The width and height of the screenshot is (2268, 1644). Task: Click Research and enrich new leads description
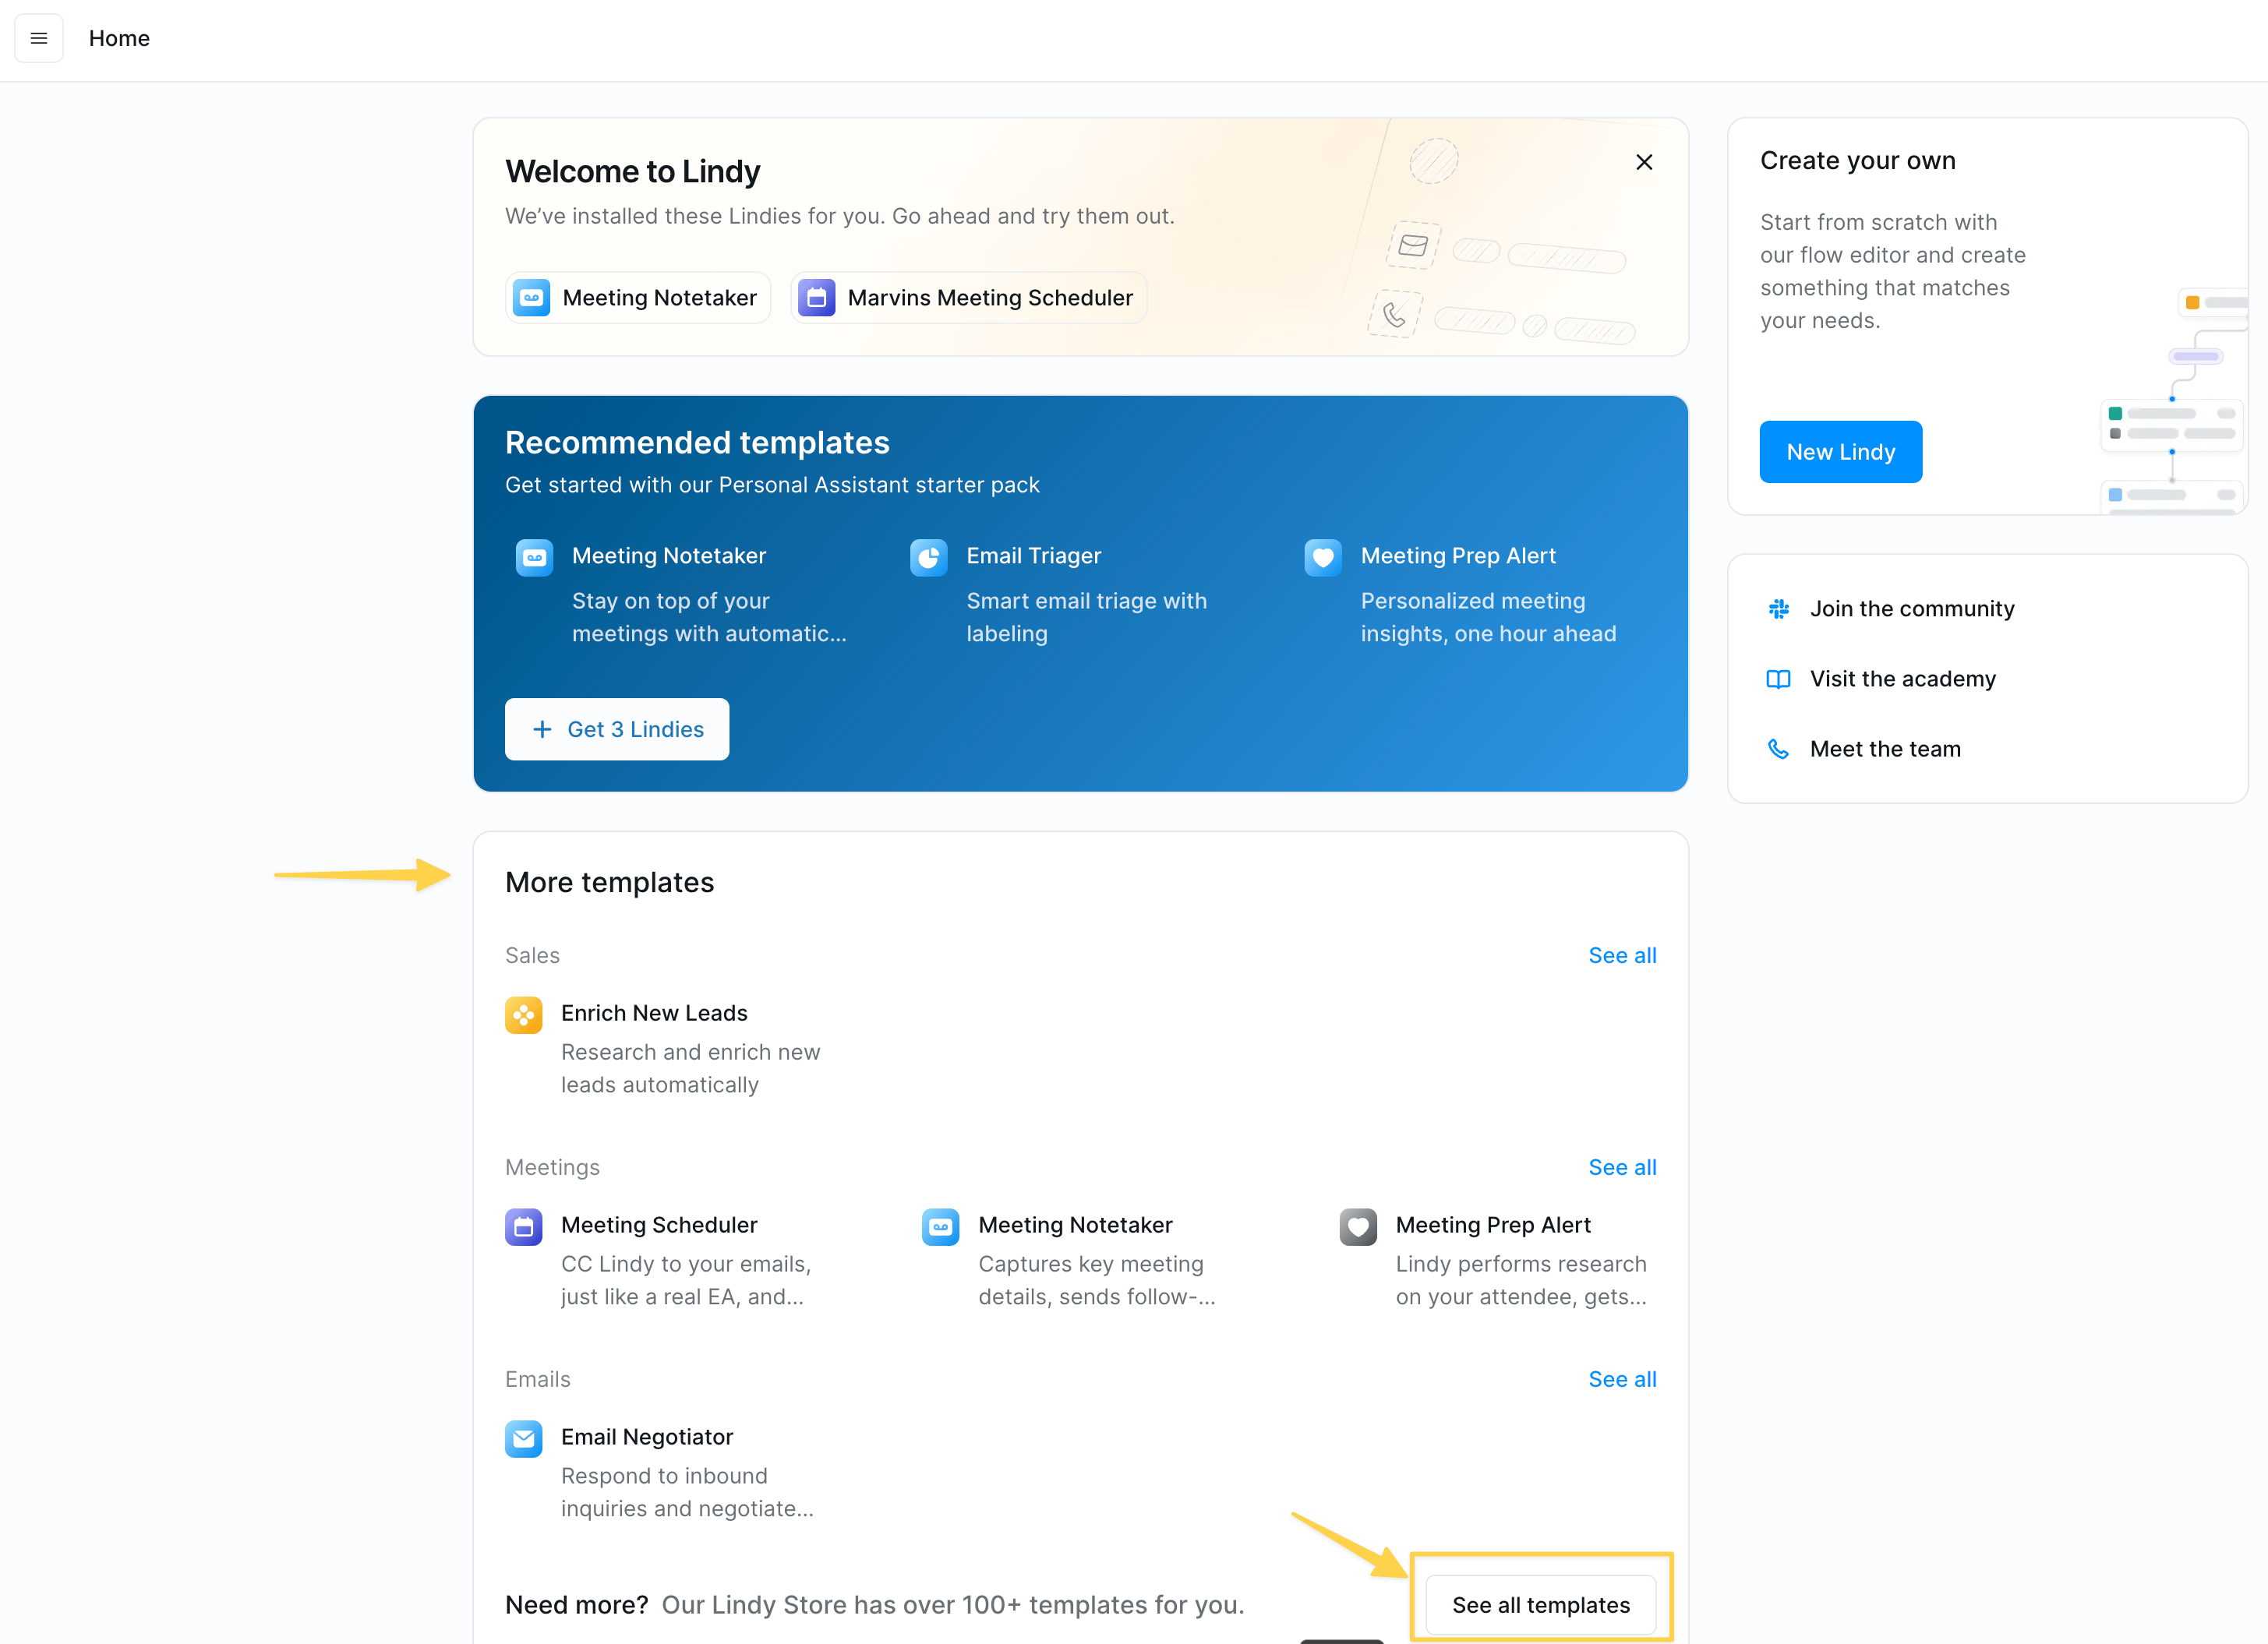click(690, 1068)
